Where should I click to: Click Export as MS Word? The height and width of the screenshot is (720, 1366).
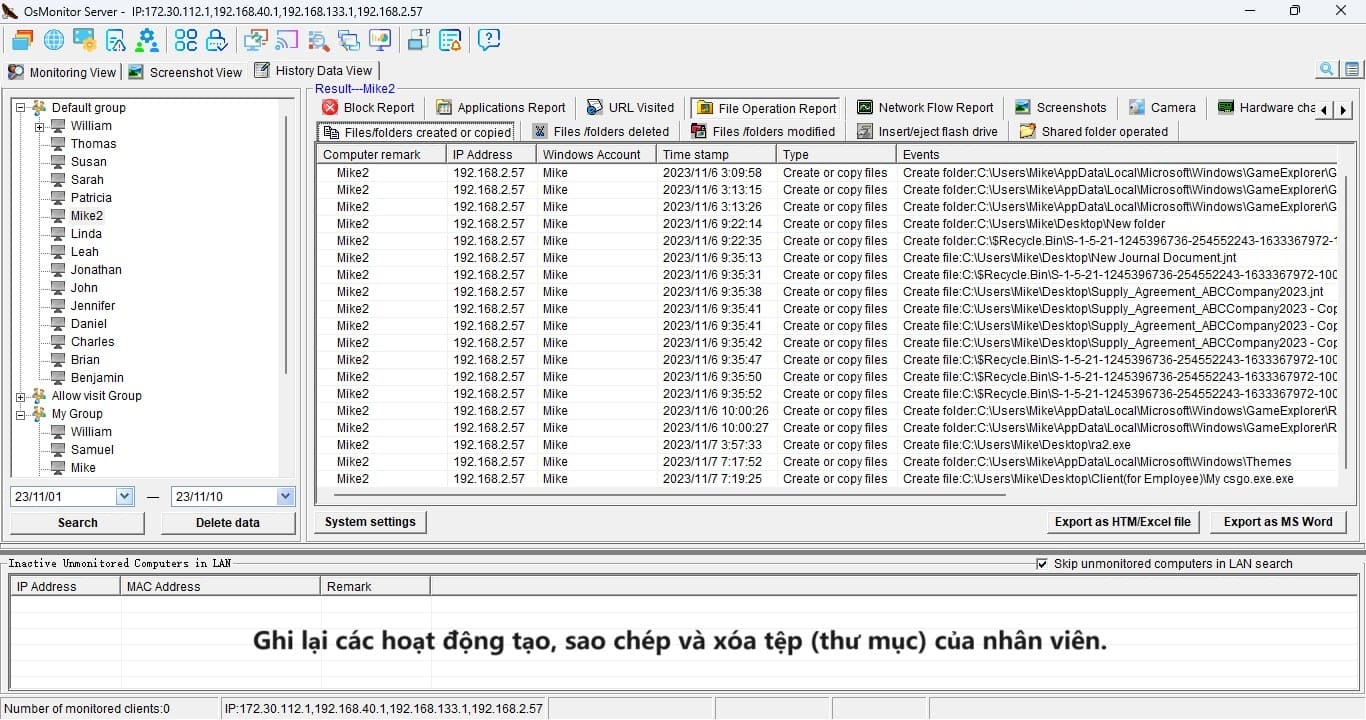[1278, 522]
